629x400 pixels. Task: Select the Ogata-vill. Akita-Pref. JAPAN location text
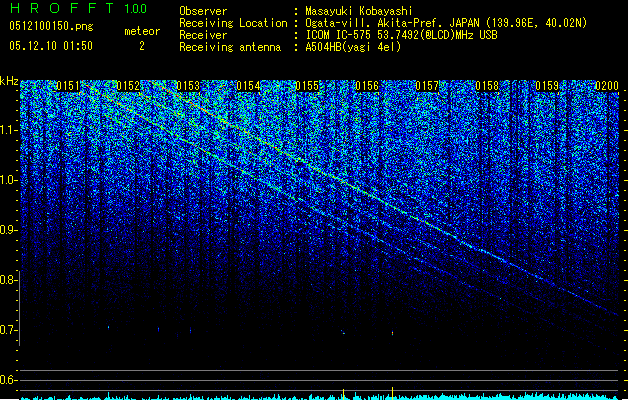tap(446, 23)
